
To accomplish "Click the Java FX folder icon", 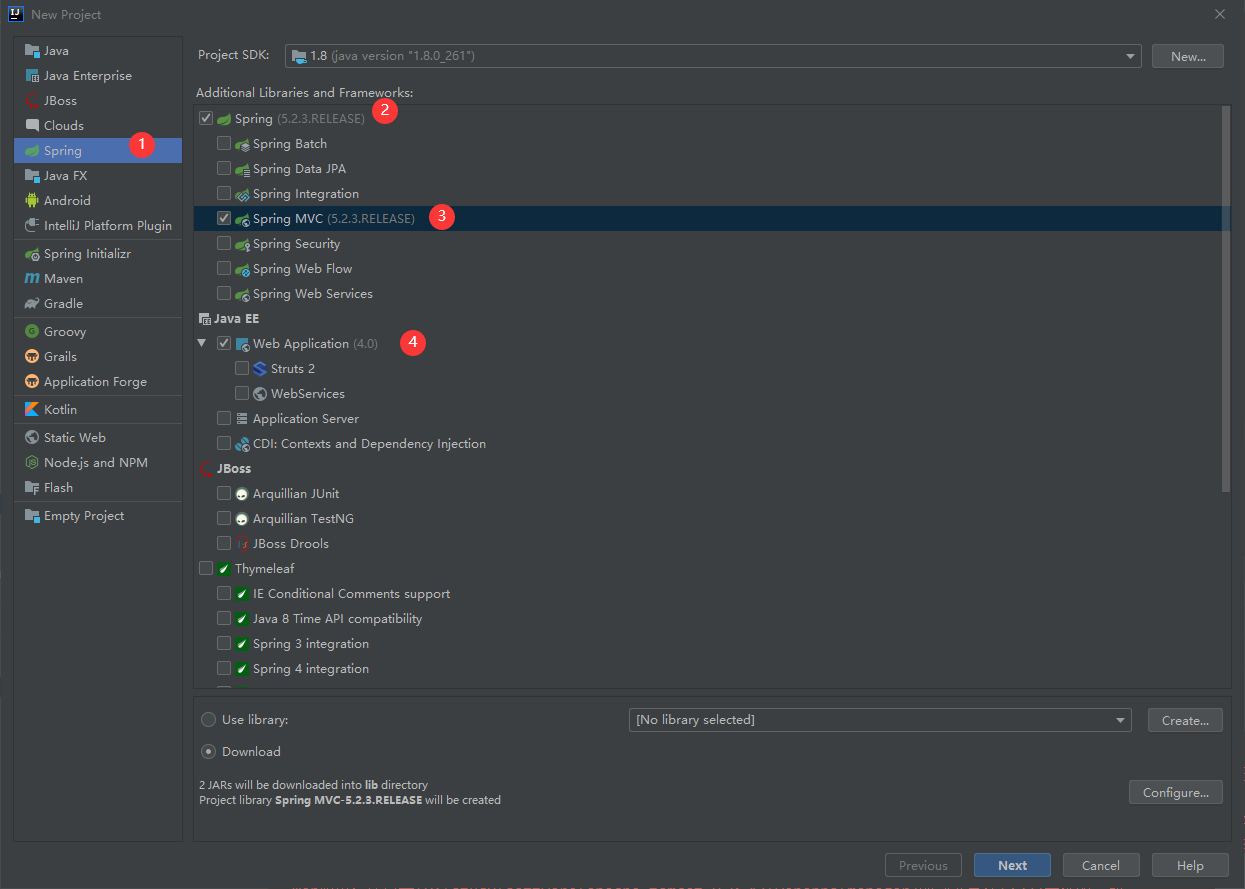I will [32, 175].
